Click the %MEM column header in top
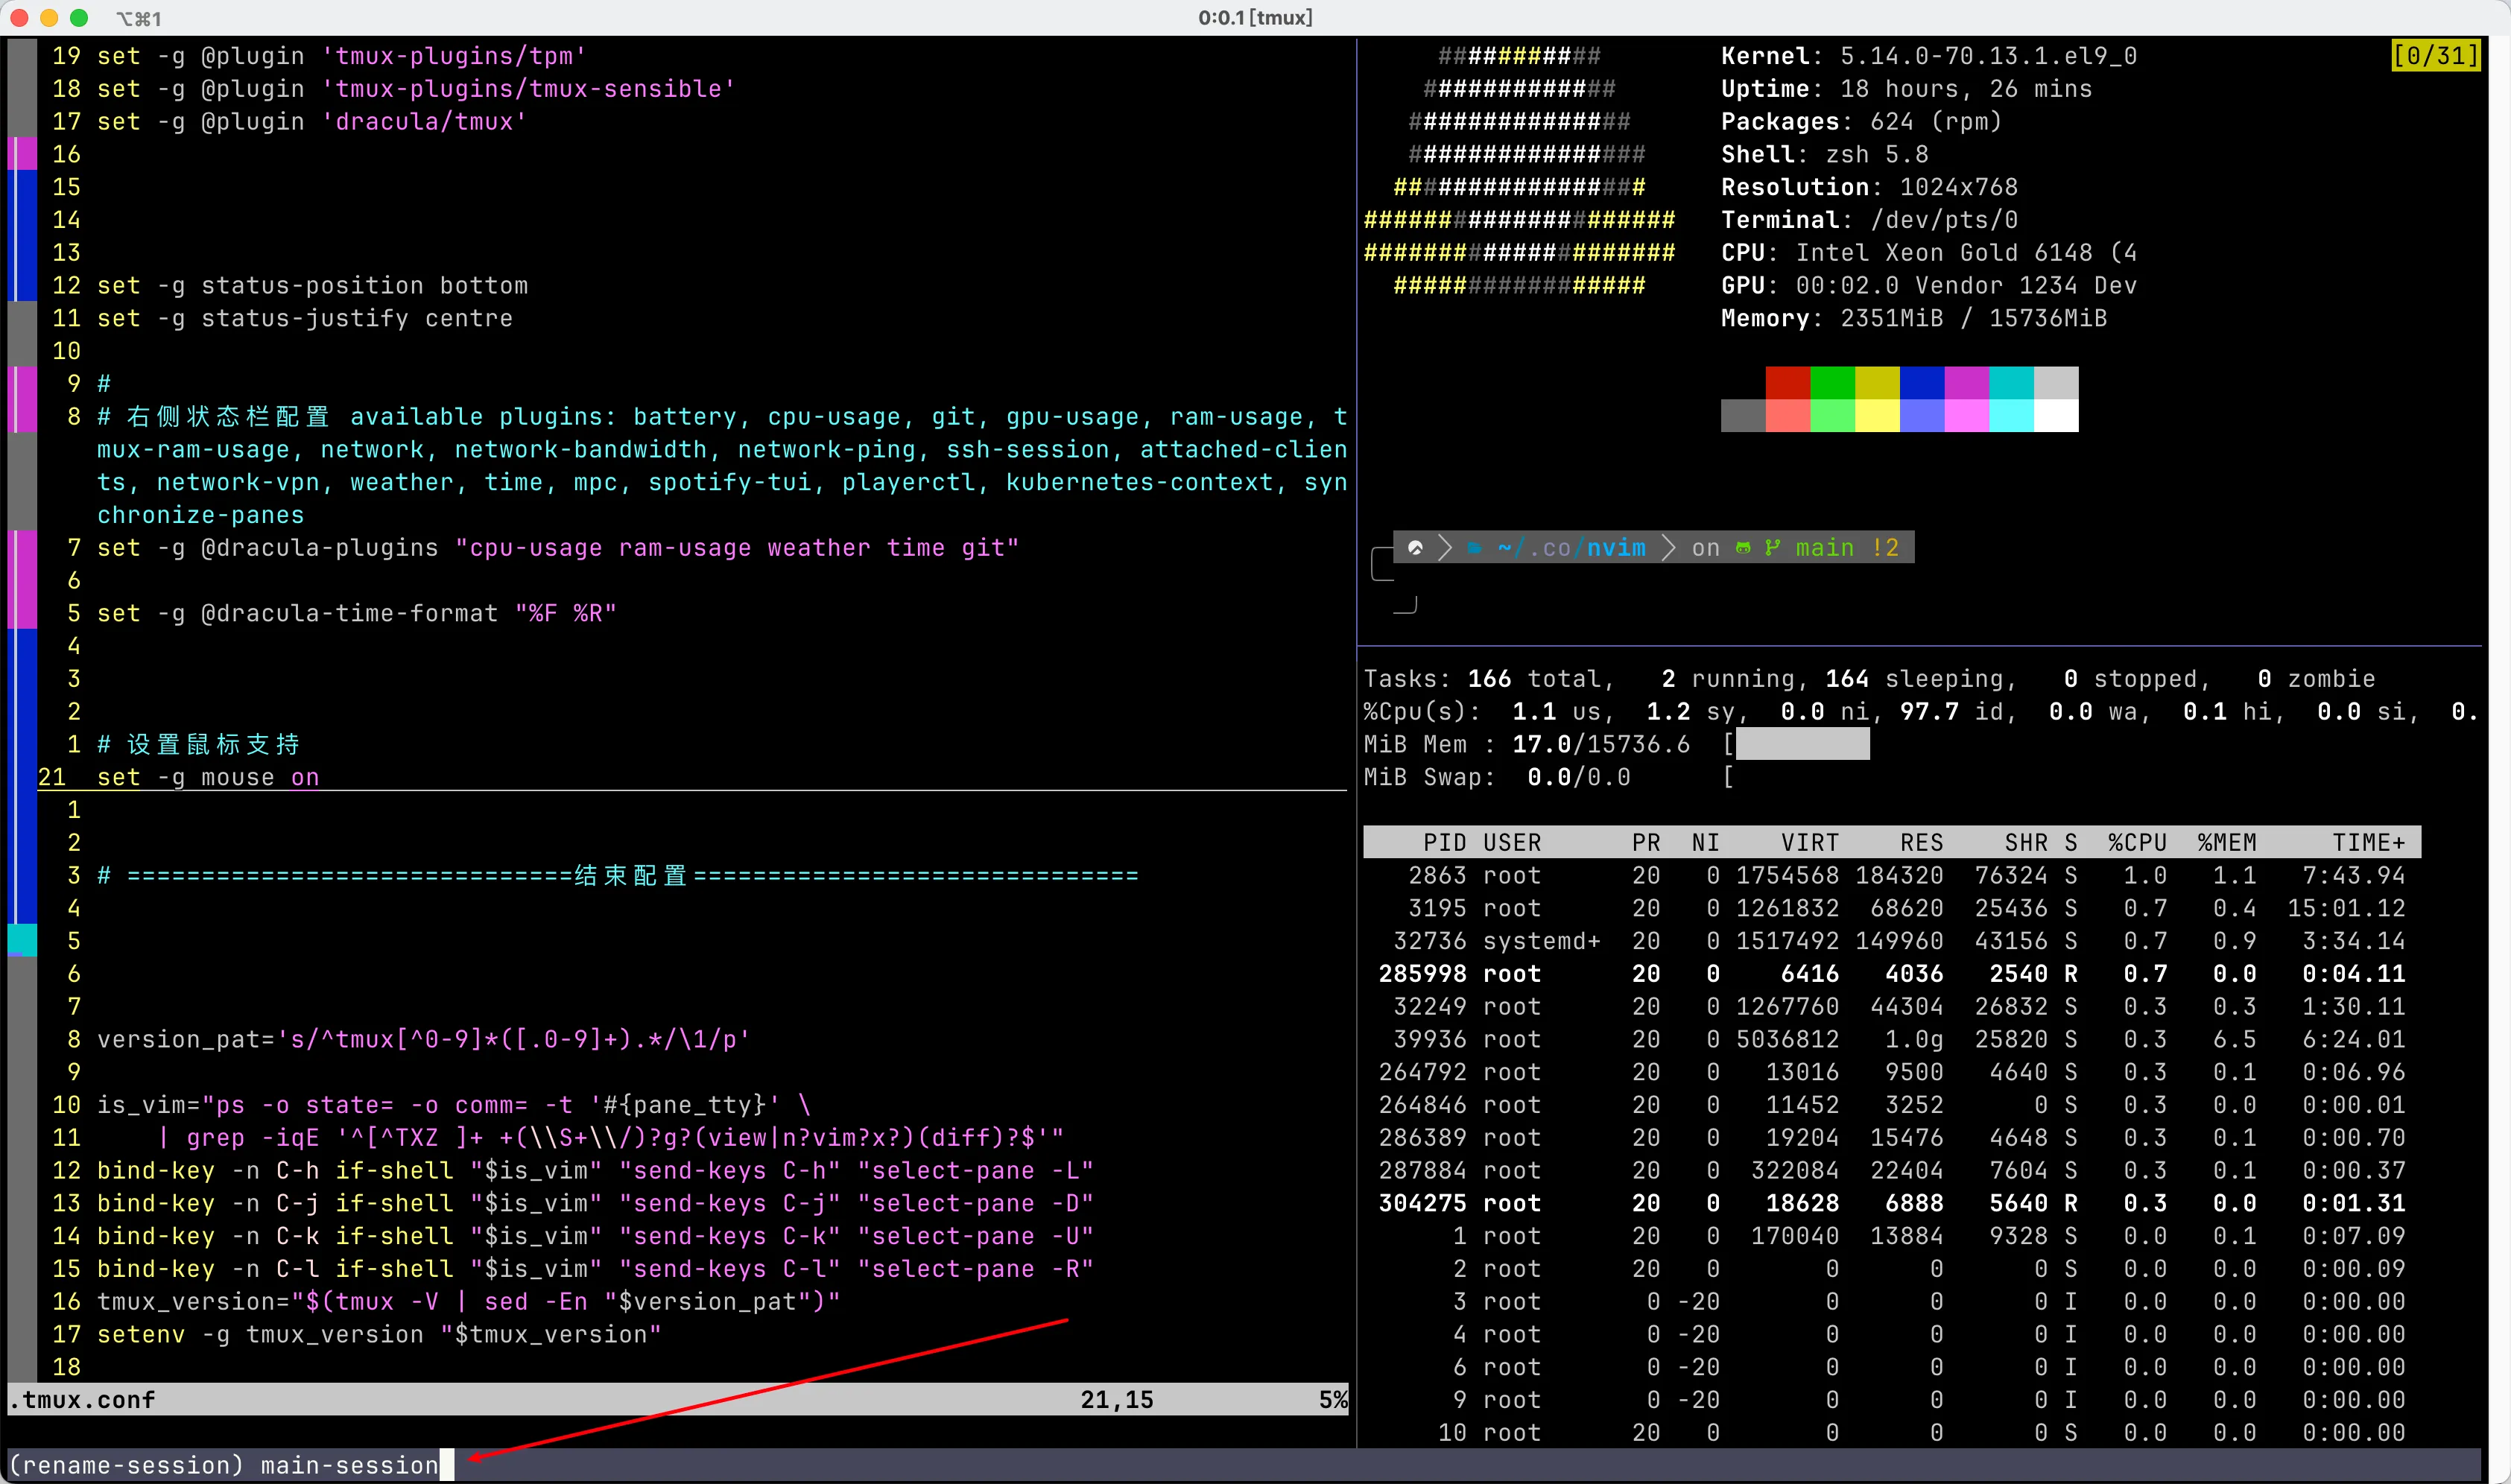 pyautogui.click(x=2227, y=842)
